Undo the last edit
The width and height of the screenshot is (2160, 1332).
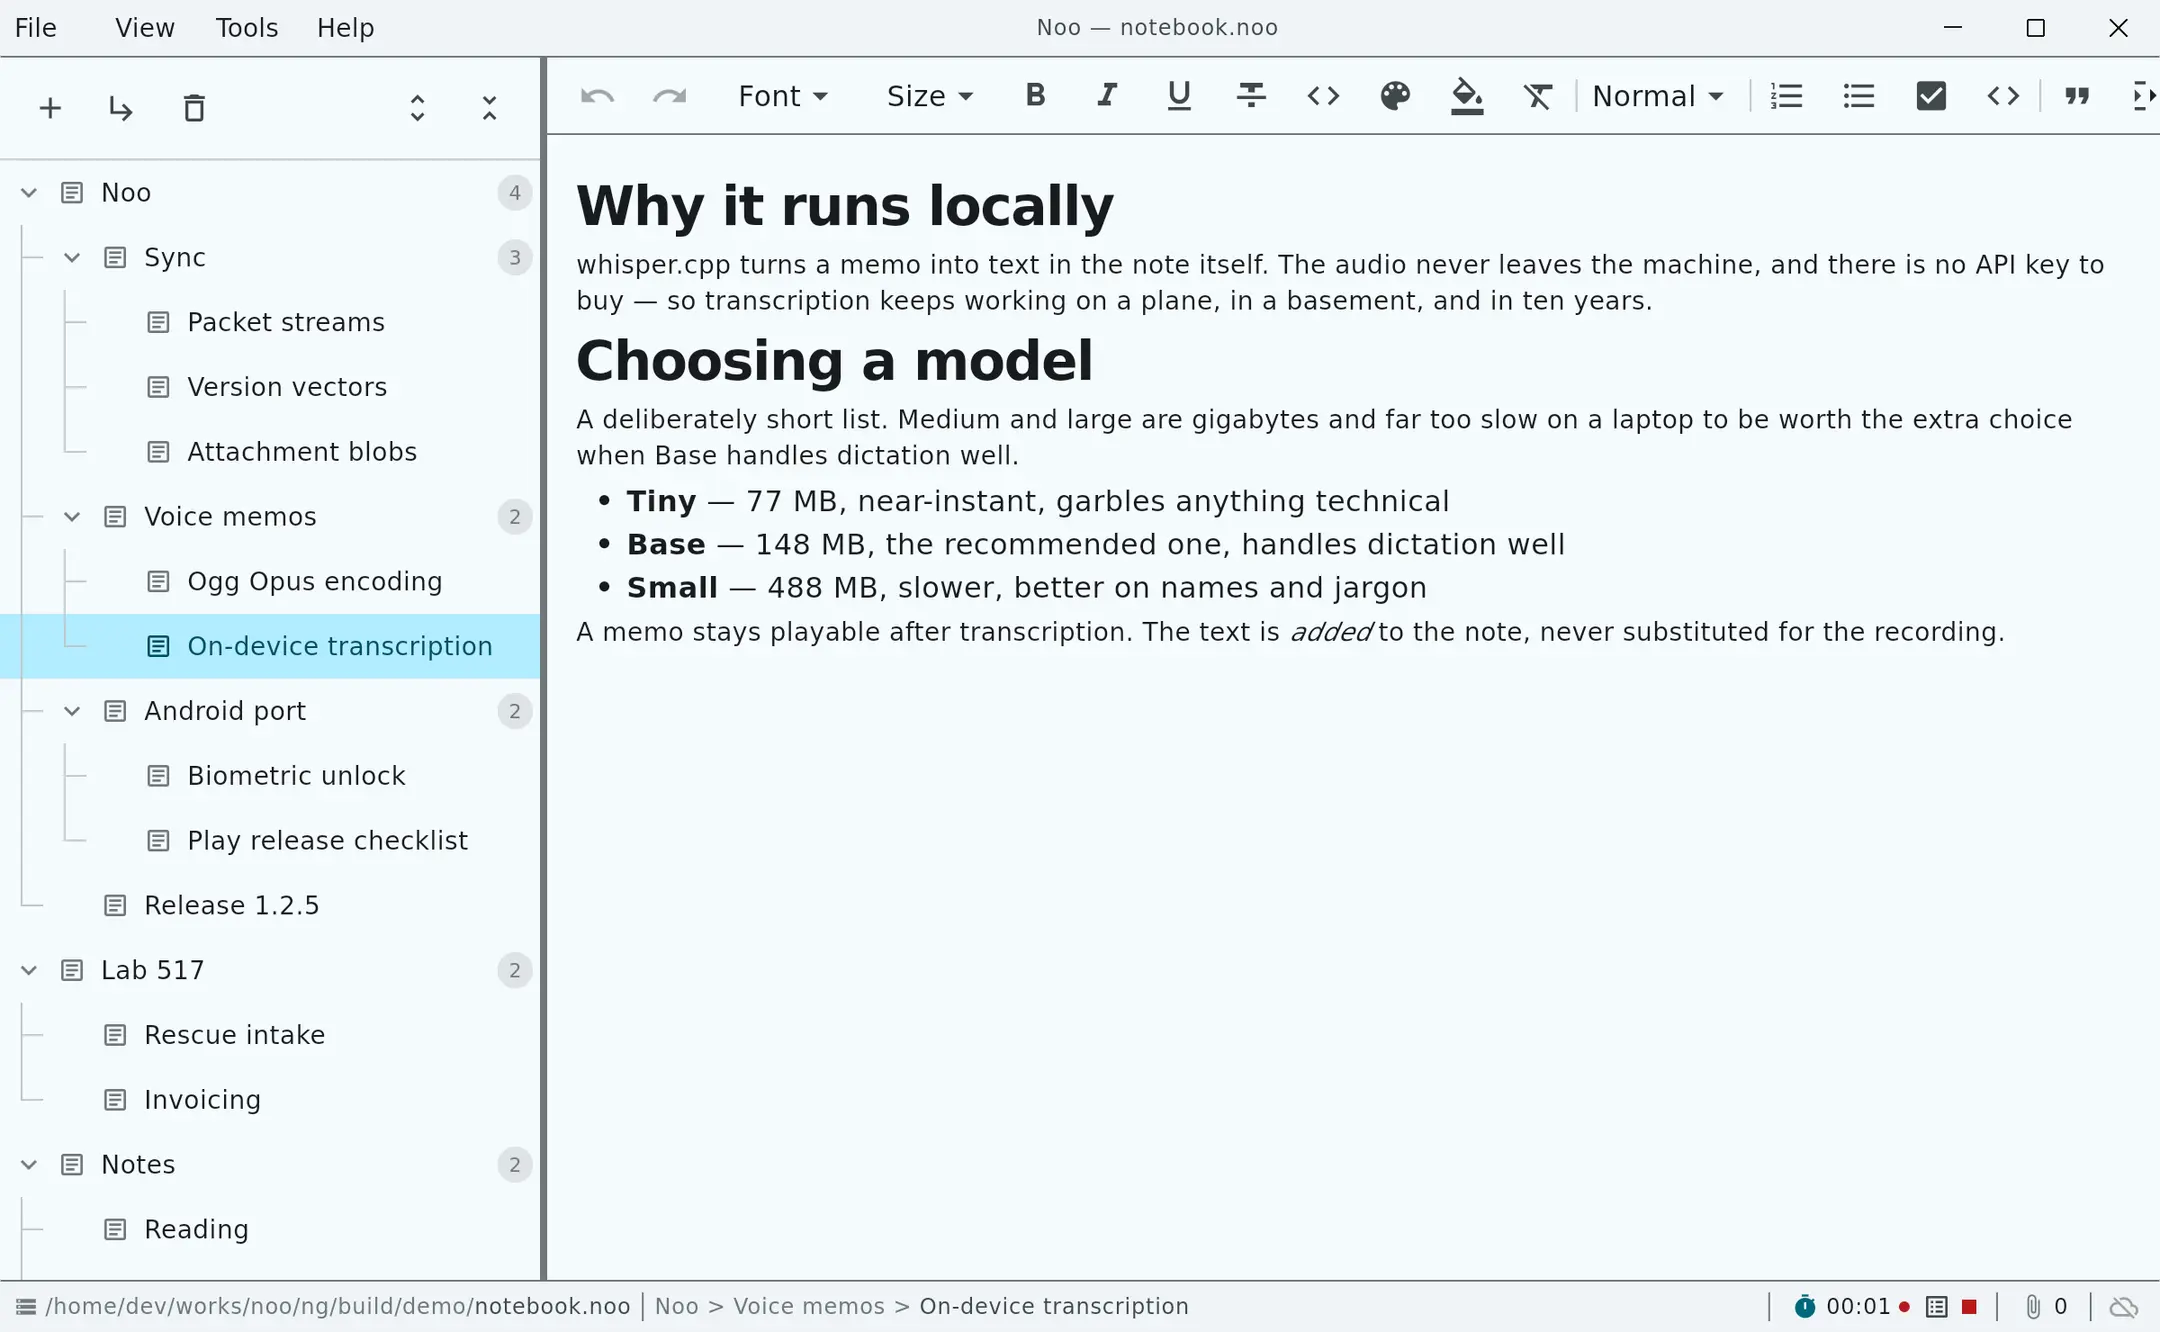coord(597,96)
